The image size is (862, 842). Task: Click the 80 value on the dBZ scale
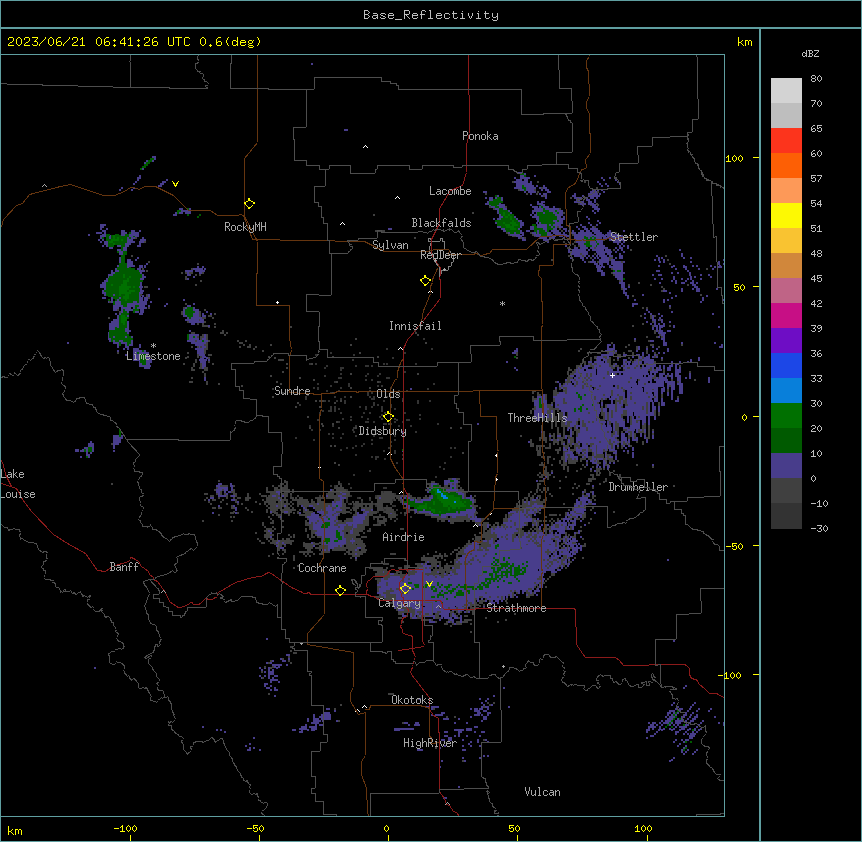click(x=816, y=79)
